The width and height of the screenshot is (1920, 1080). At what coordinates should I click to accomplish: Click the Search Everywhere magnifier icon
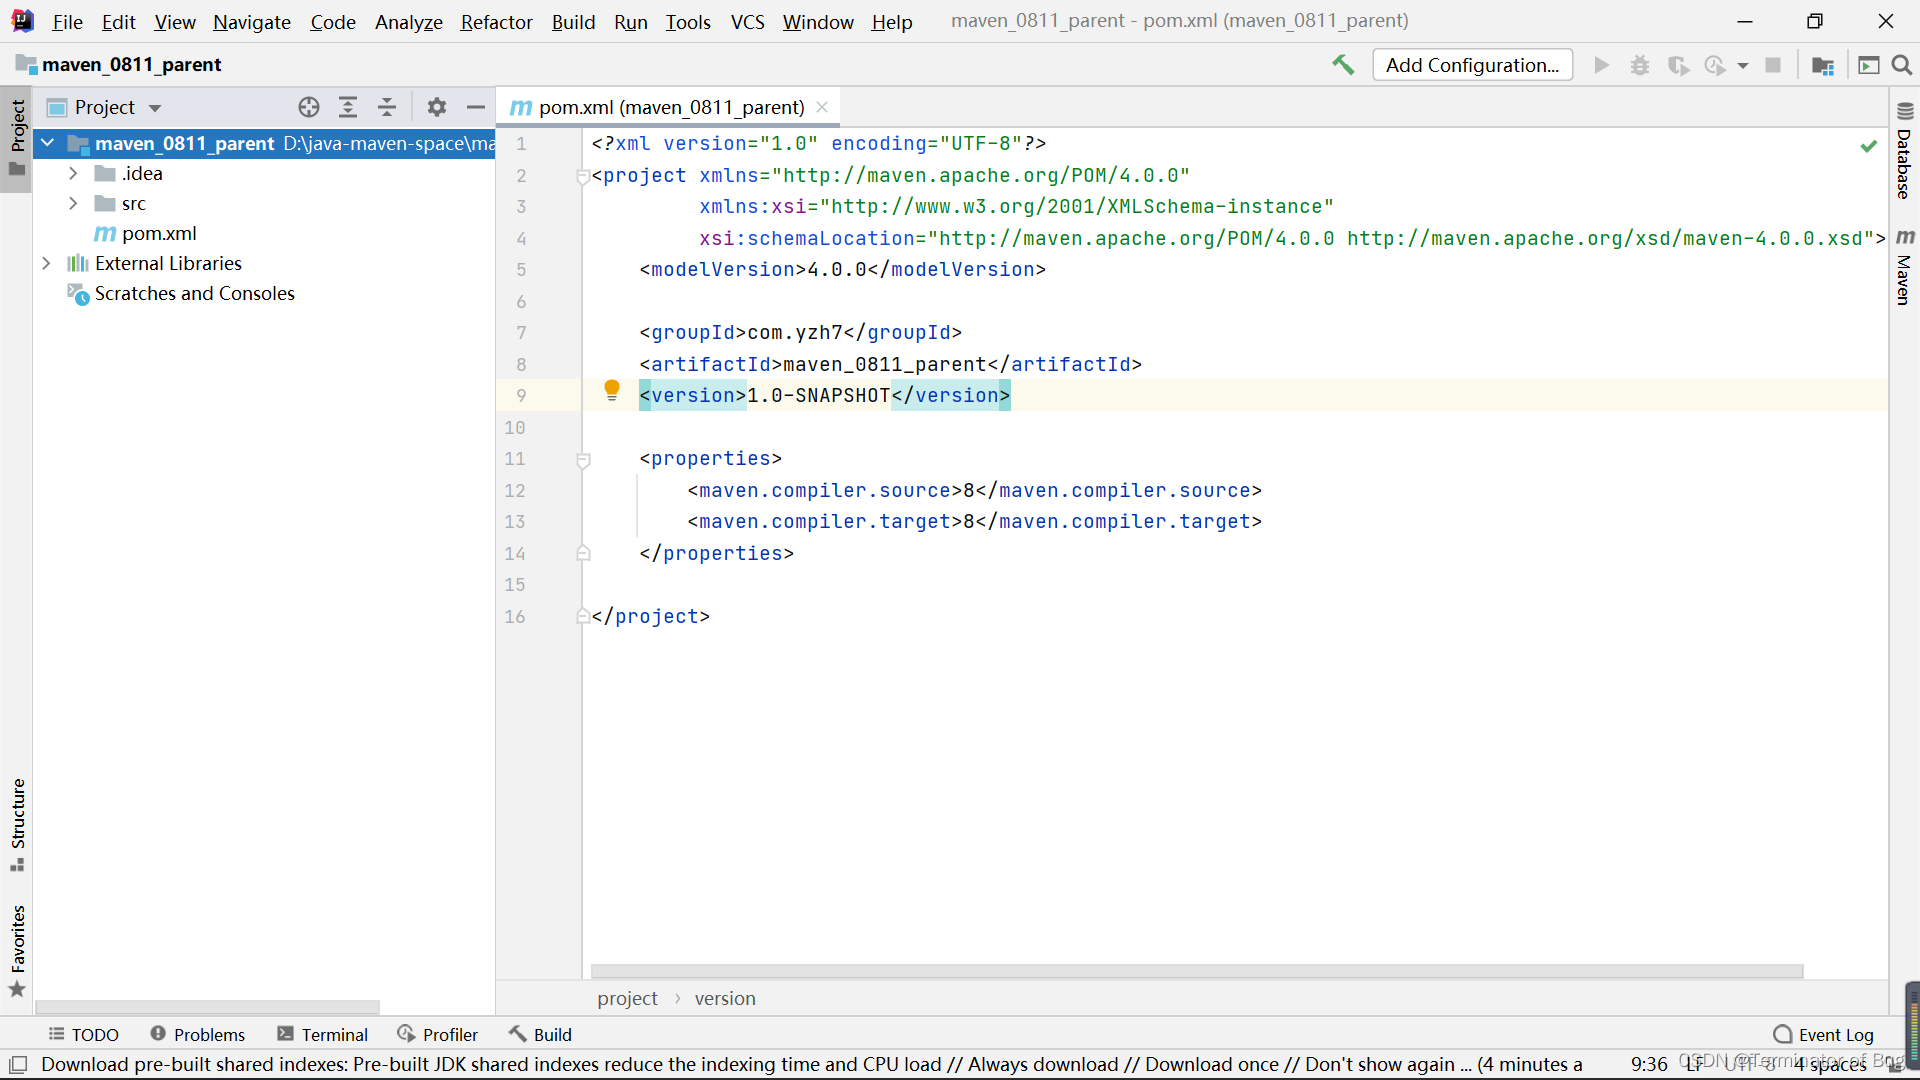(x=1902, y=65)
